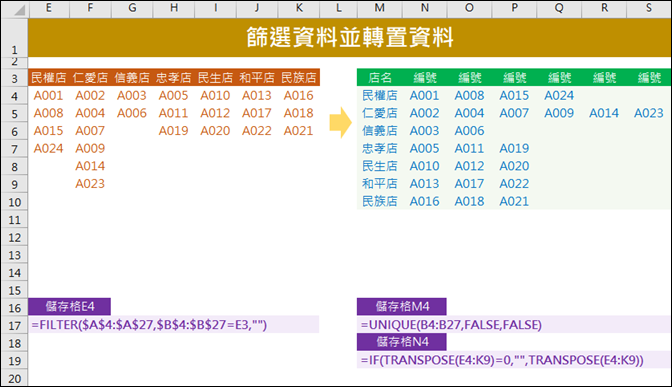Select the FILTER formula cell
The height and width of the screenshot is (387, 672).
174,325
